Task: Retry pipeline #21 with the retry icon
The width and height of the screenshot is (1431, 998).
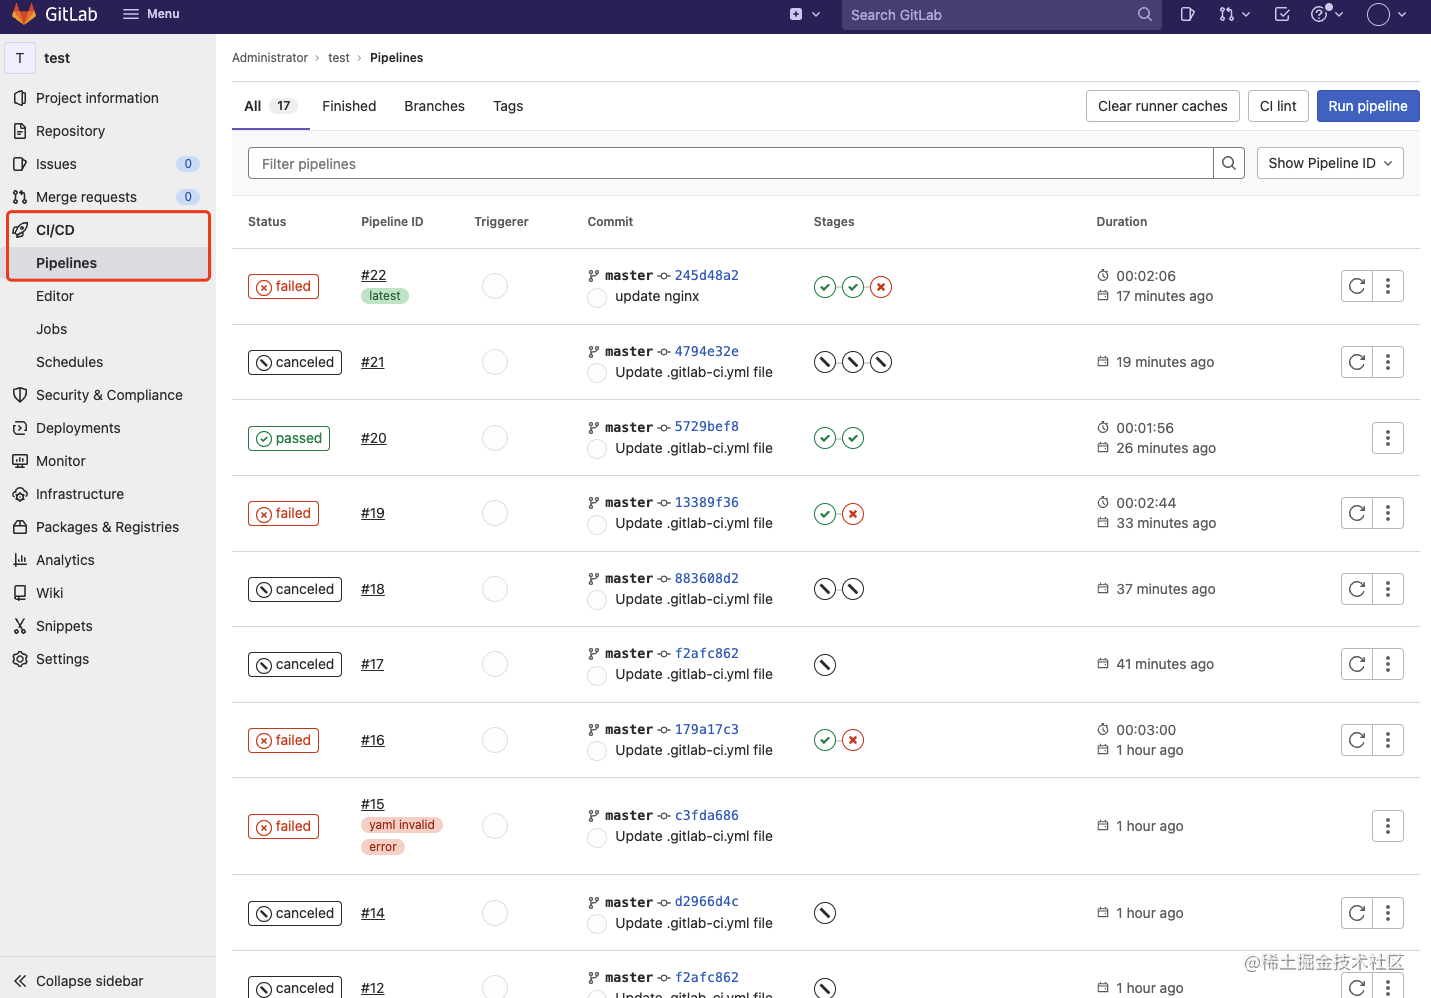Action: (x=1357, y=362)
